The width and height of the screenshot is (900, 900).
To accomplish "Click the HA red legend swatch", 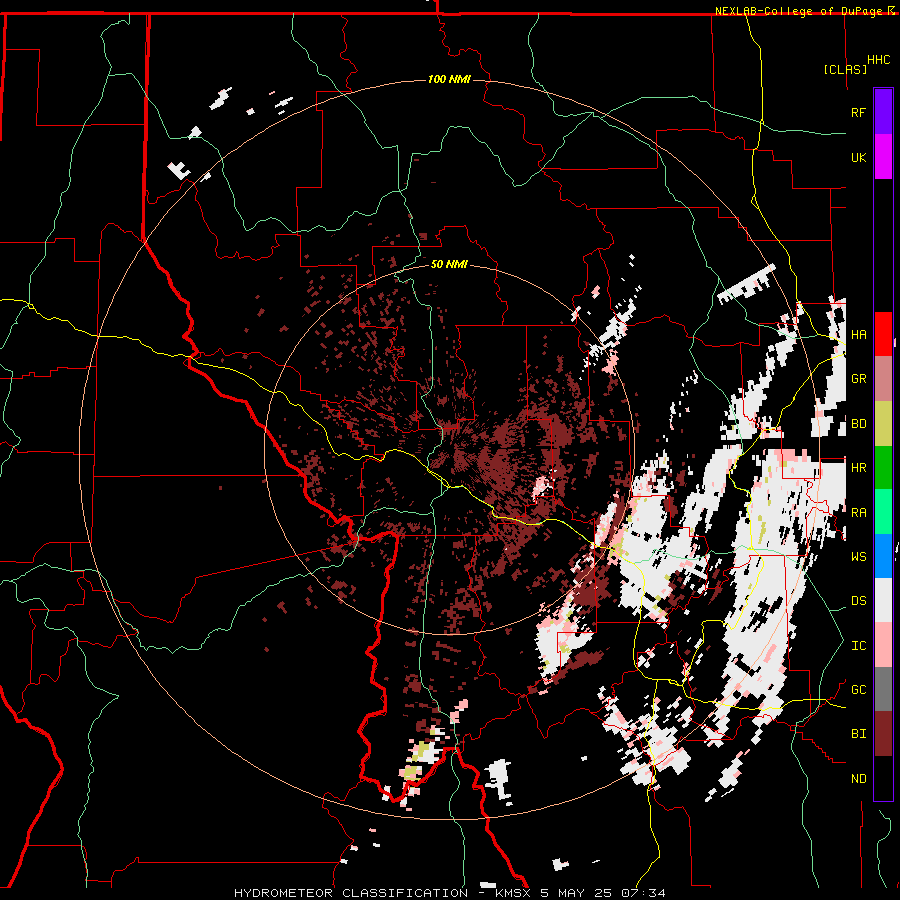I will pyautogui.click(x=883, y=334).
